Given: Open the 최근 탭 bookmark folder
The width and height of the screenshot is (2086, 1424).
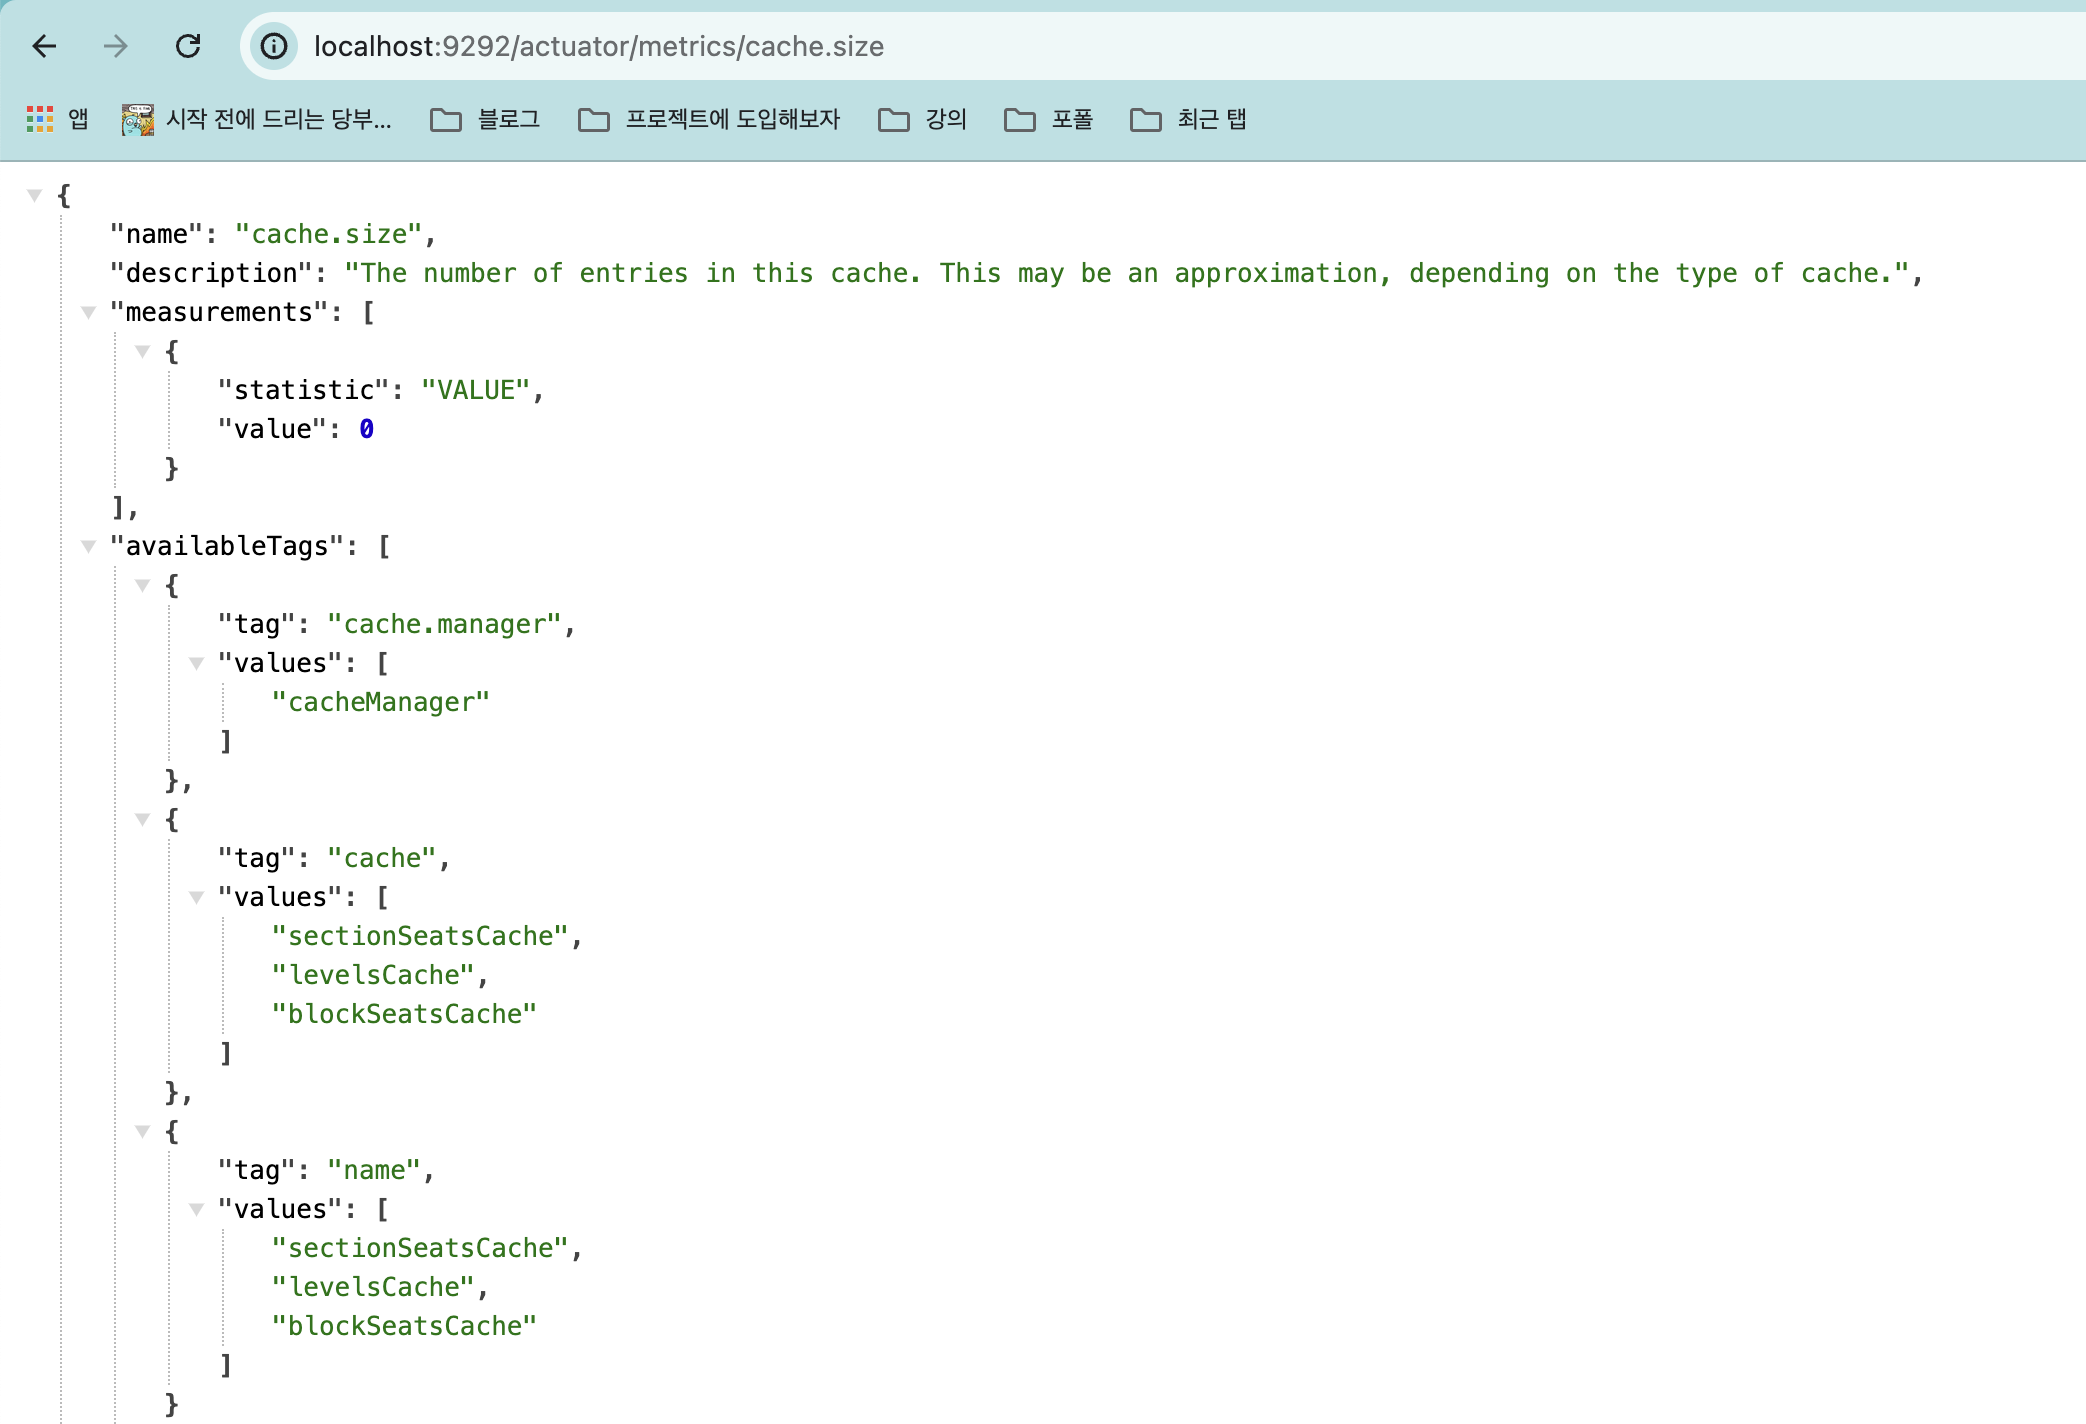Looking at the screenshot, I should click(1188, 119).
